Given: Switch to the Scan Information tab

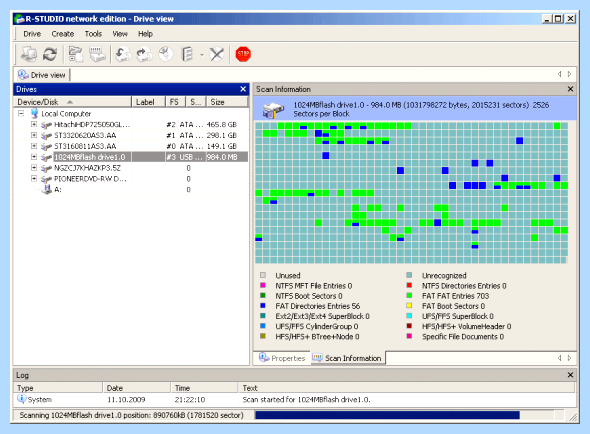Looking at the screenshot, I should click(347, 358).
